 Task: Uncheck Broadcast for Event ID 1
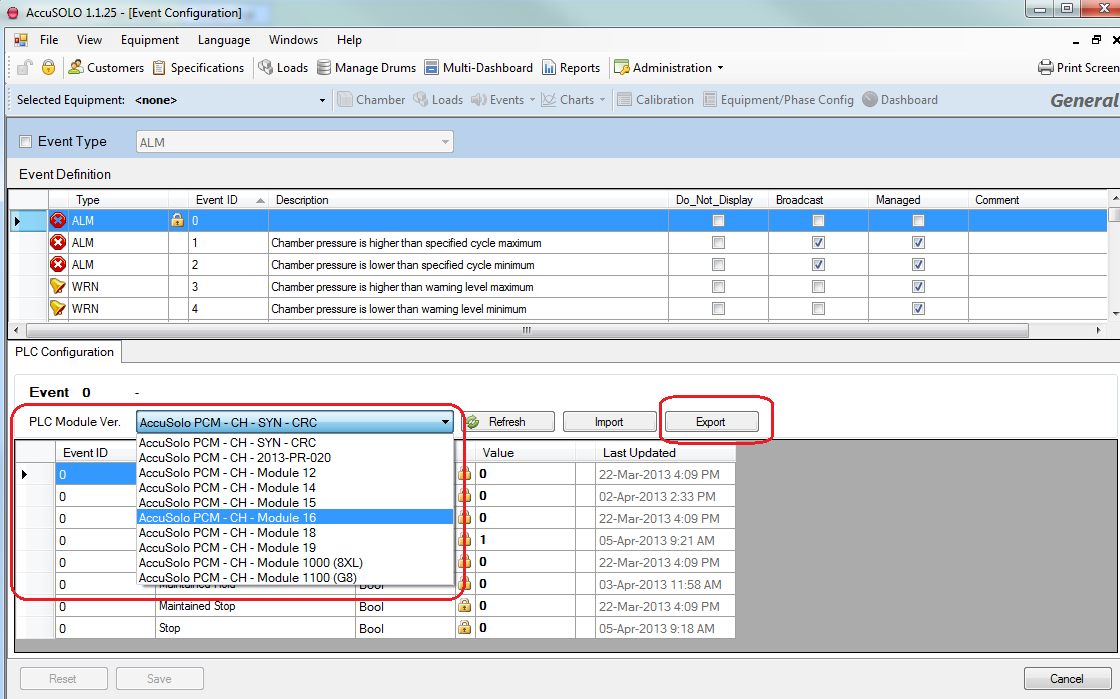[818, 243]
